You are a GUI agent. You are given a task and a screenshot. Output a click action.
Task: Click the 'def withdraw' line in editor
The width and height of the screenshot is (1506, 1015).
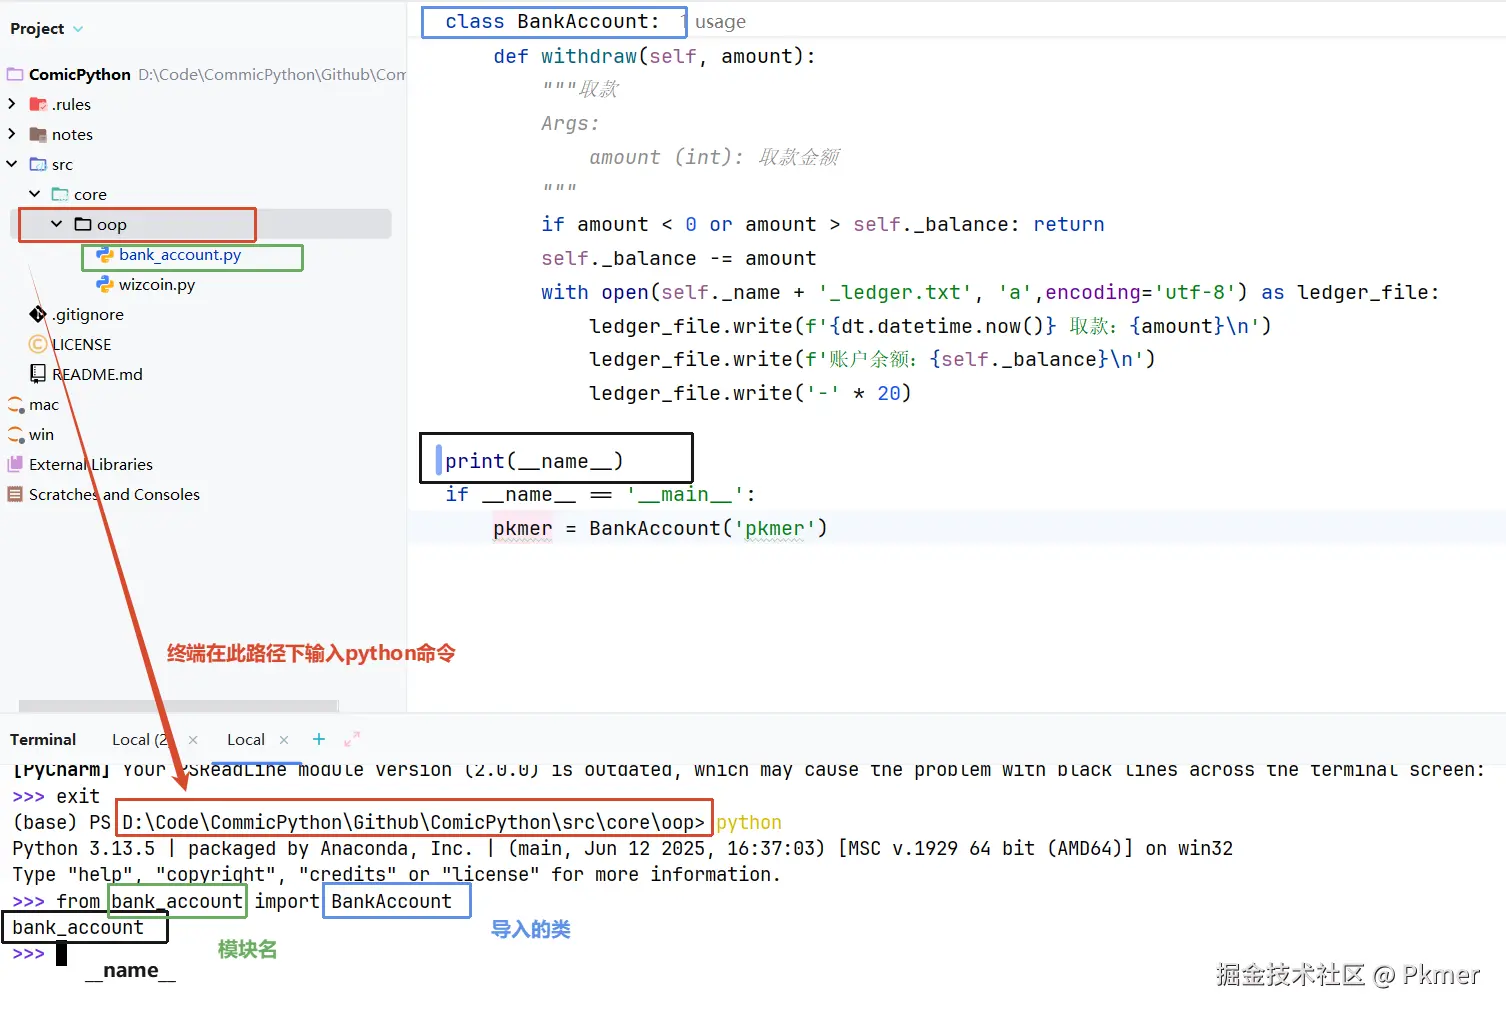coord(654,57)
